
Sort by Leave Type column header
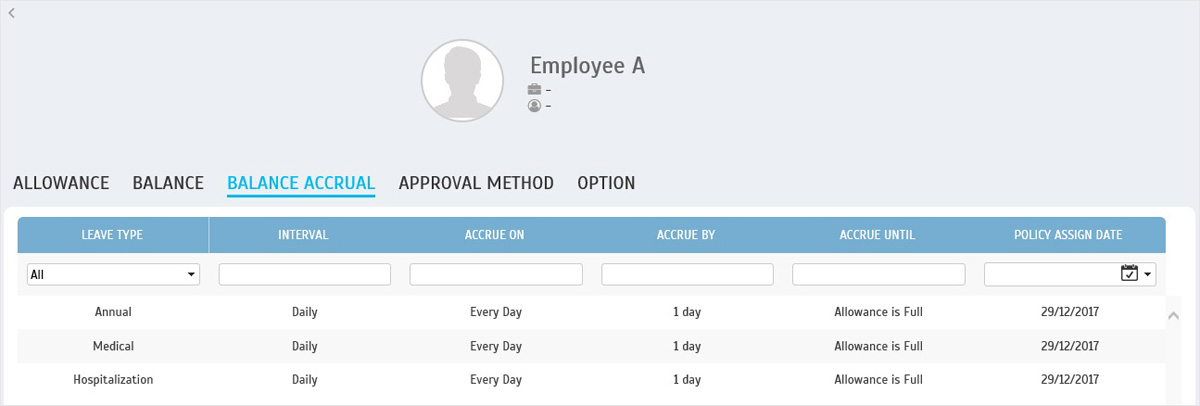[x=113, y=235]
